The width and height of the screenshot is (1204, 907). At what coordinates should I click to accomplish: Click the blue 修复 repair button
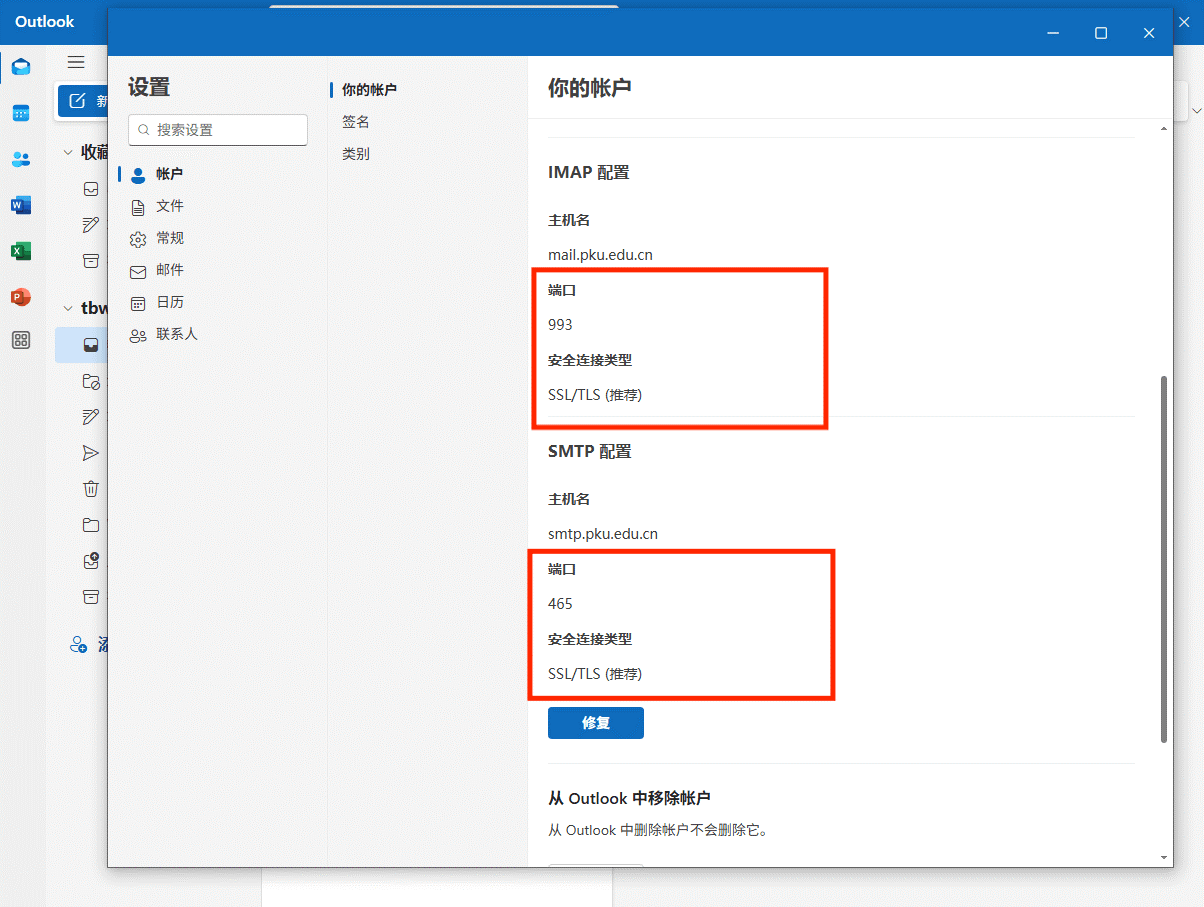[x=596, y=723]
